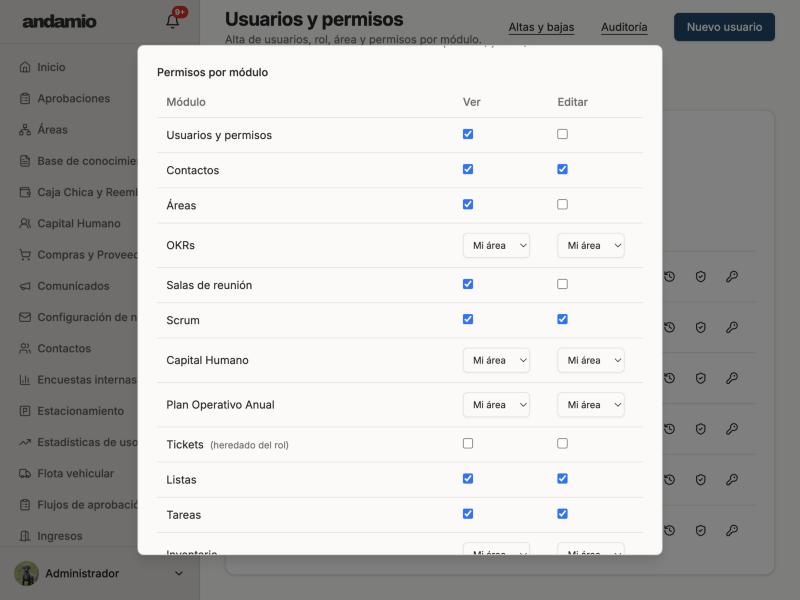Open OKRs Editar scope dropdown

click(591, 245)
